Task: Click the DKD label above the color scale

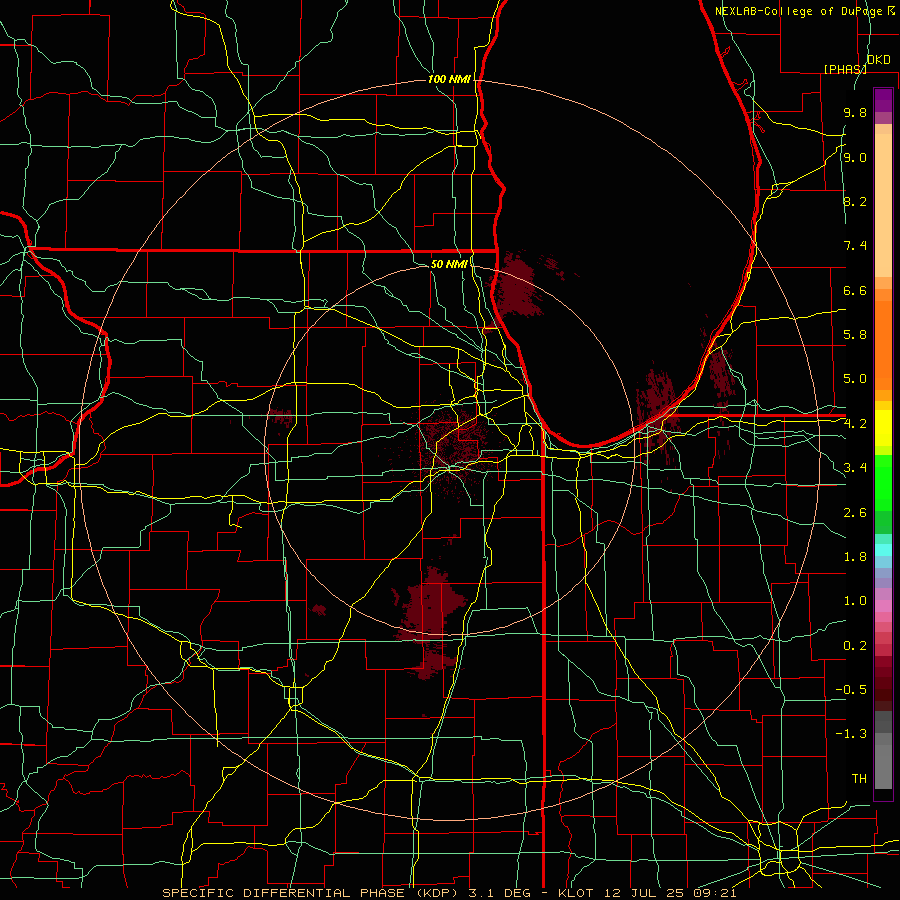Action: pyautogui.click(x=878, y=60)
